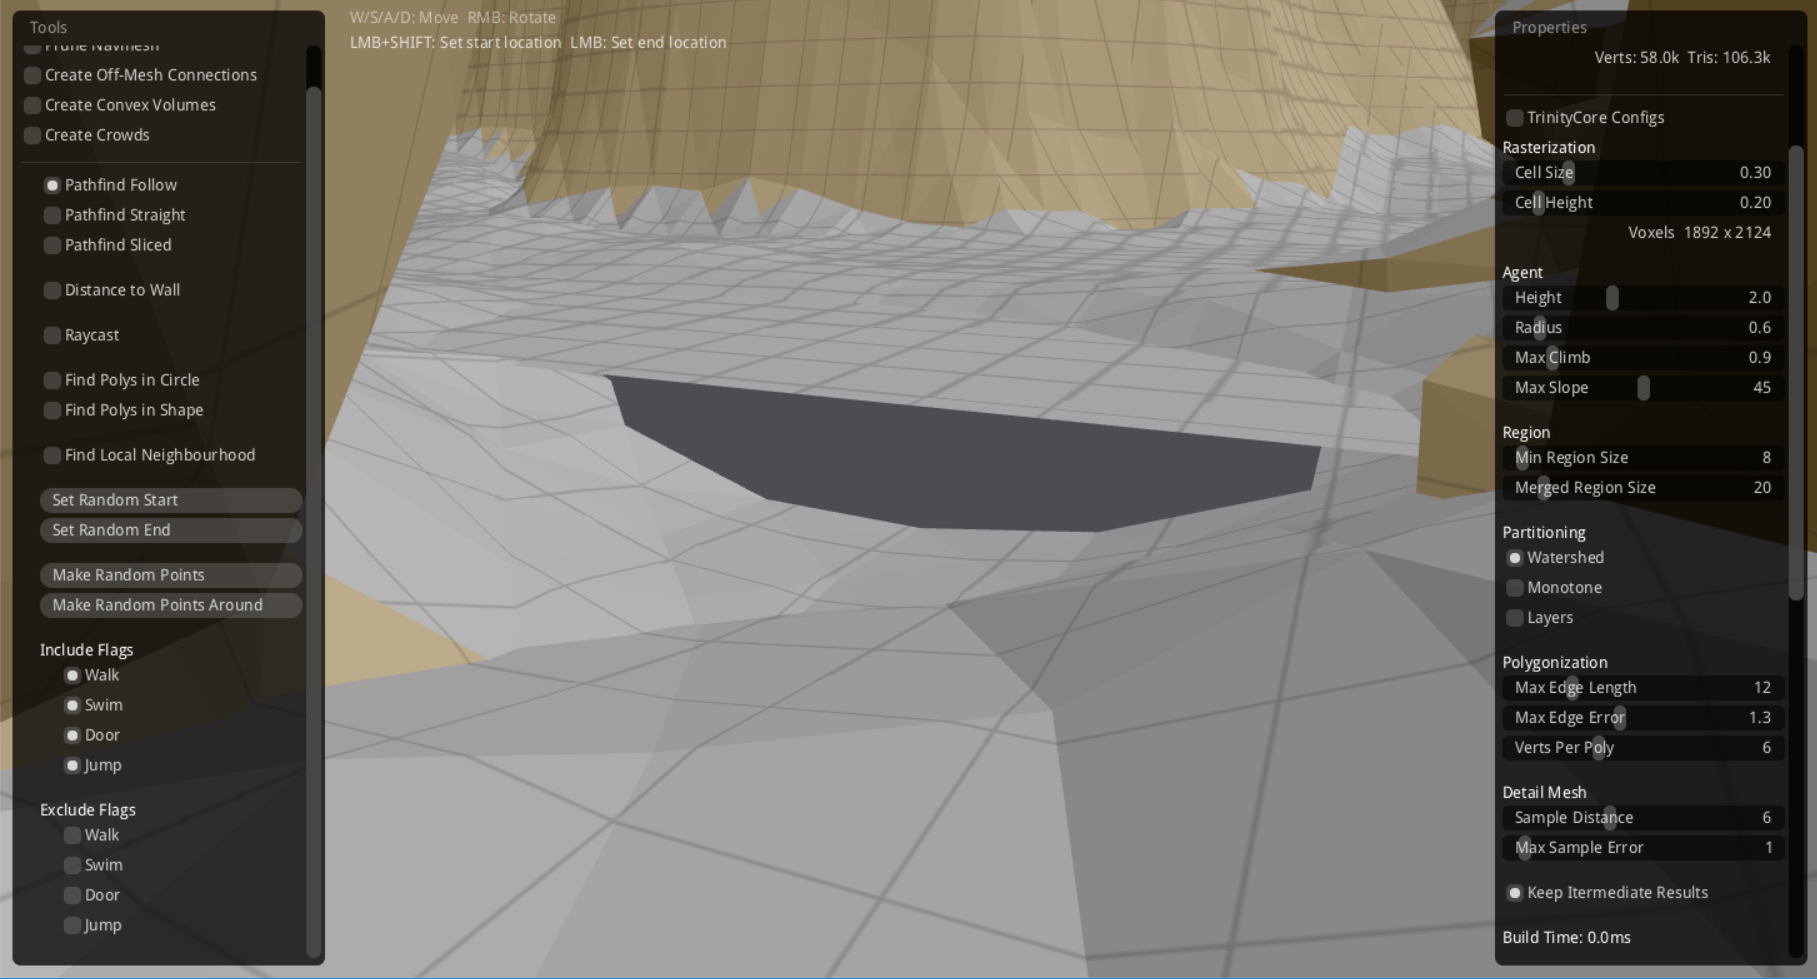Enable Walk in Exclude Flags
Viewport: 1817px width, 979px height.
click(92, 835)
